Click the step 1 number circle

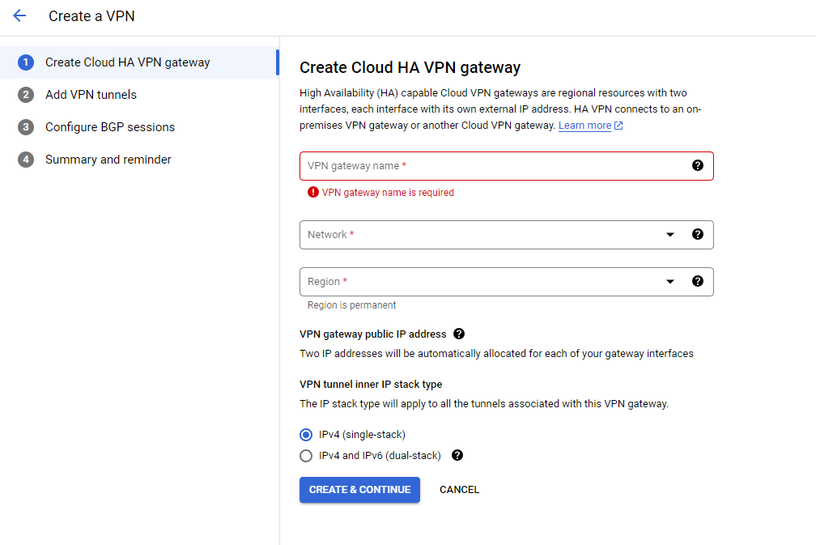pyautogui.click(x=26, y=63)
